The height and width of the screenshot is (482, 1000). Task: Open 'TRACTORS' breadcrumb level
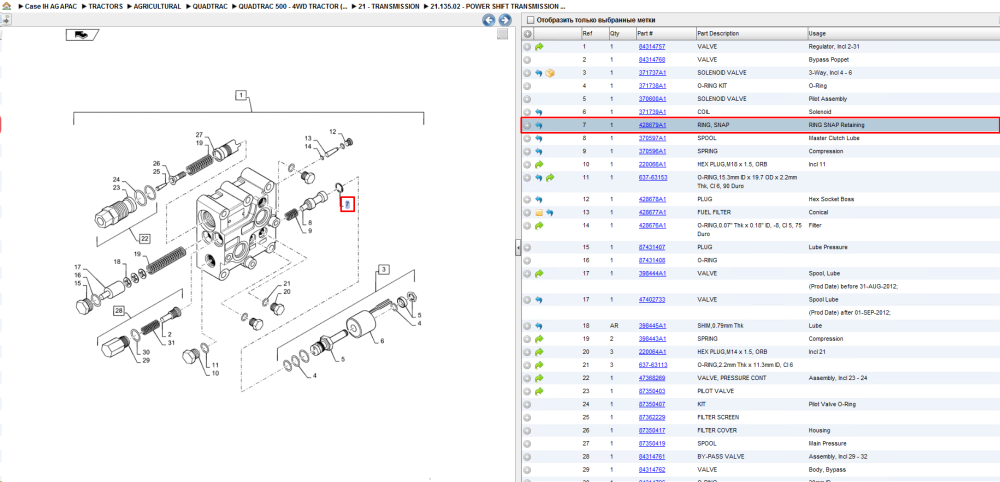tap(106, 6)
